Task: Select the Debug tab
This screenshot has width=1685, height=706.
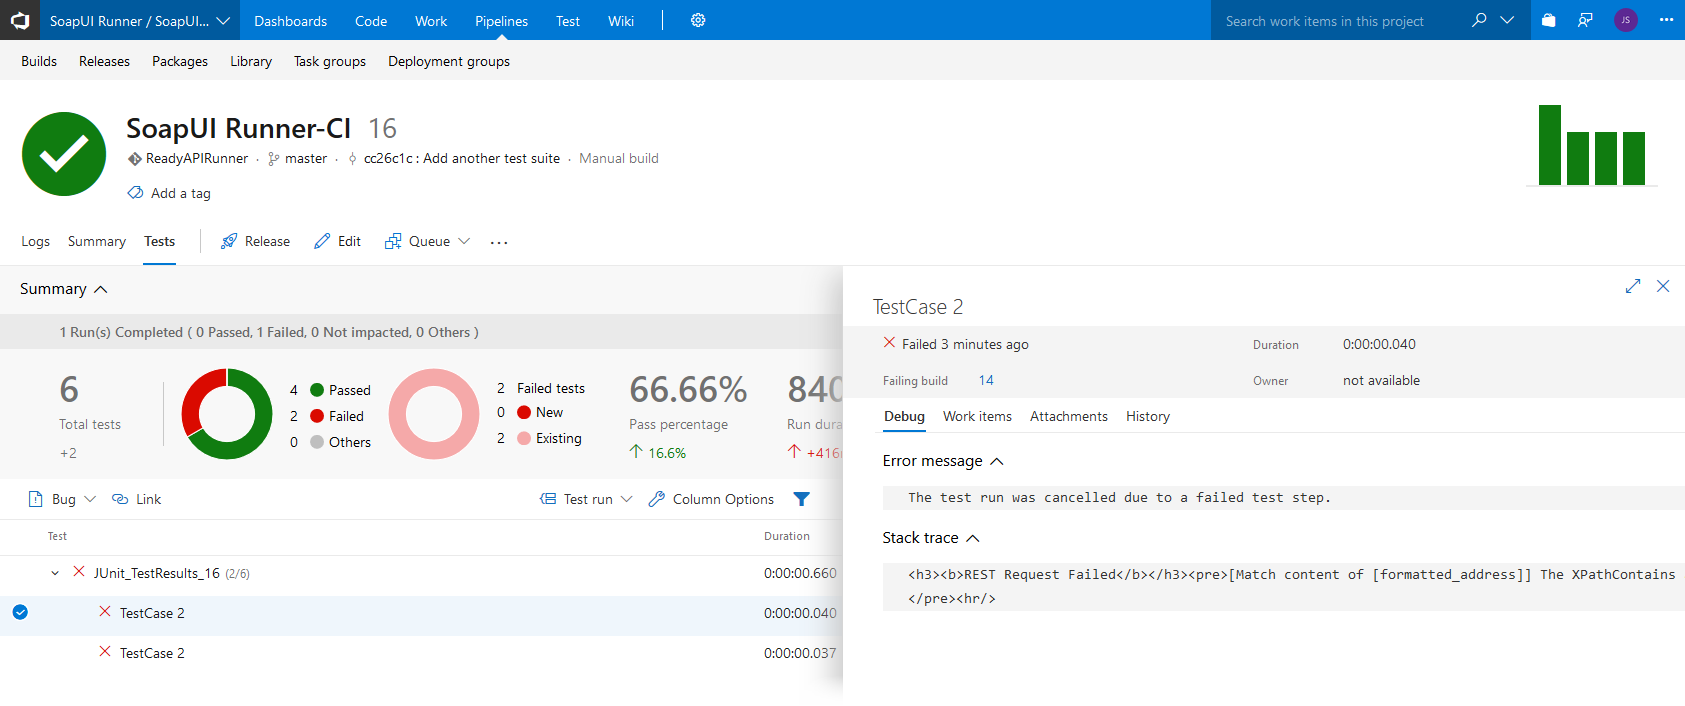Action: 904,416
